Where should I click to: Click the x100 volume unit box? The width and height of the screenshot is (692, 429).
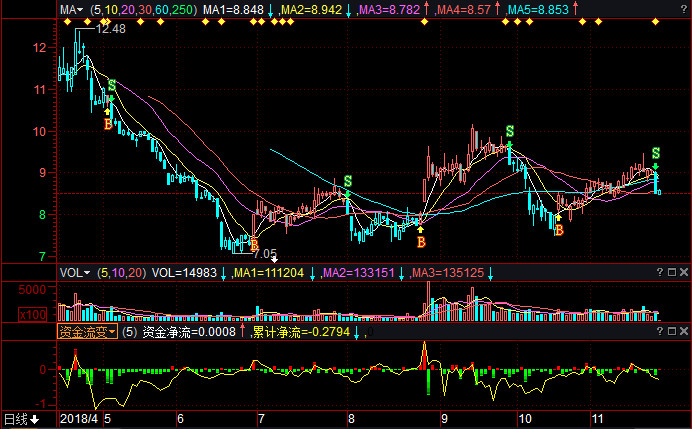[33, 315]
